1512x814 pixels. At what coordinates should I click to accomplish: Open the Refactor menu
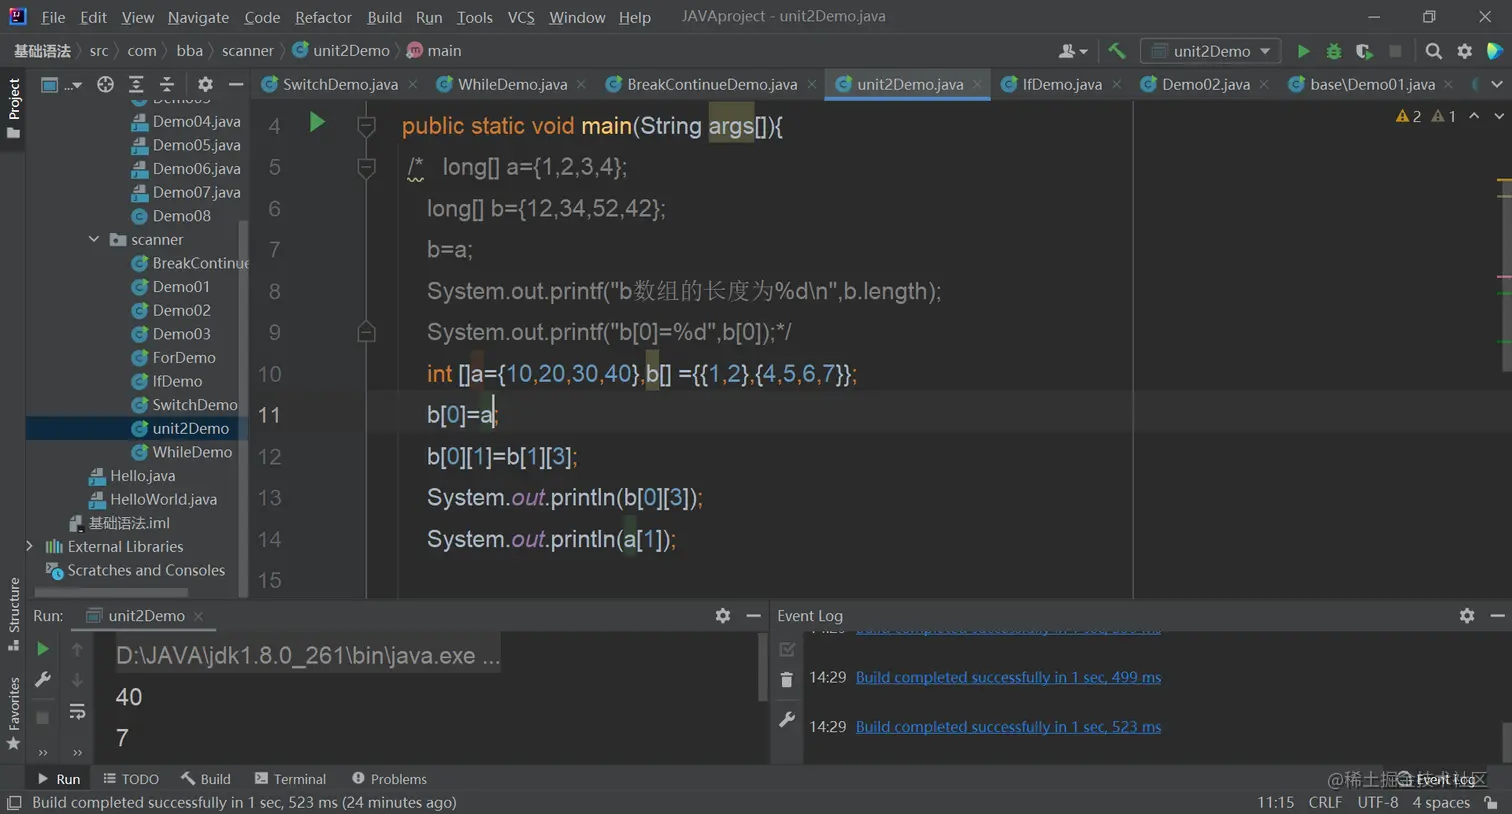click(x=323, y=17)
